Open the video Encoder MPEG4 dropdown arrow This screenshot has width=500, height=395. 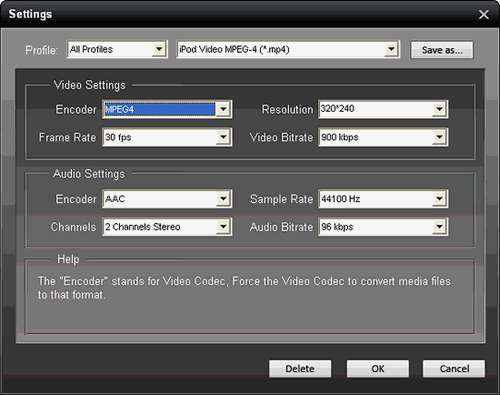[x=223, y=109]
